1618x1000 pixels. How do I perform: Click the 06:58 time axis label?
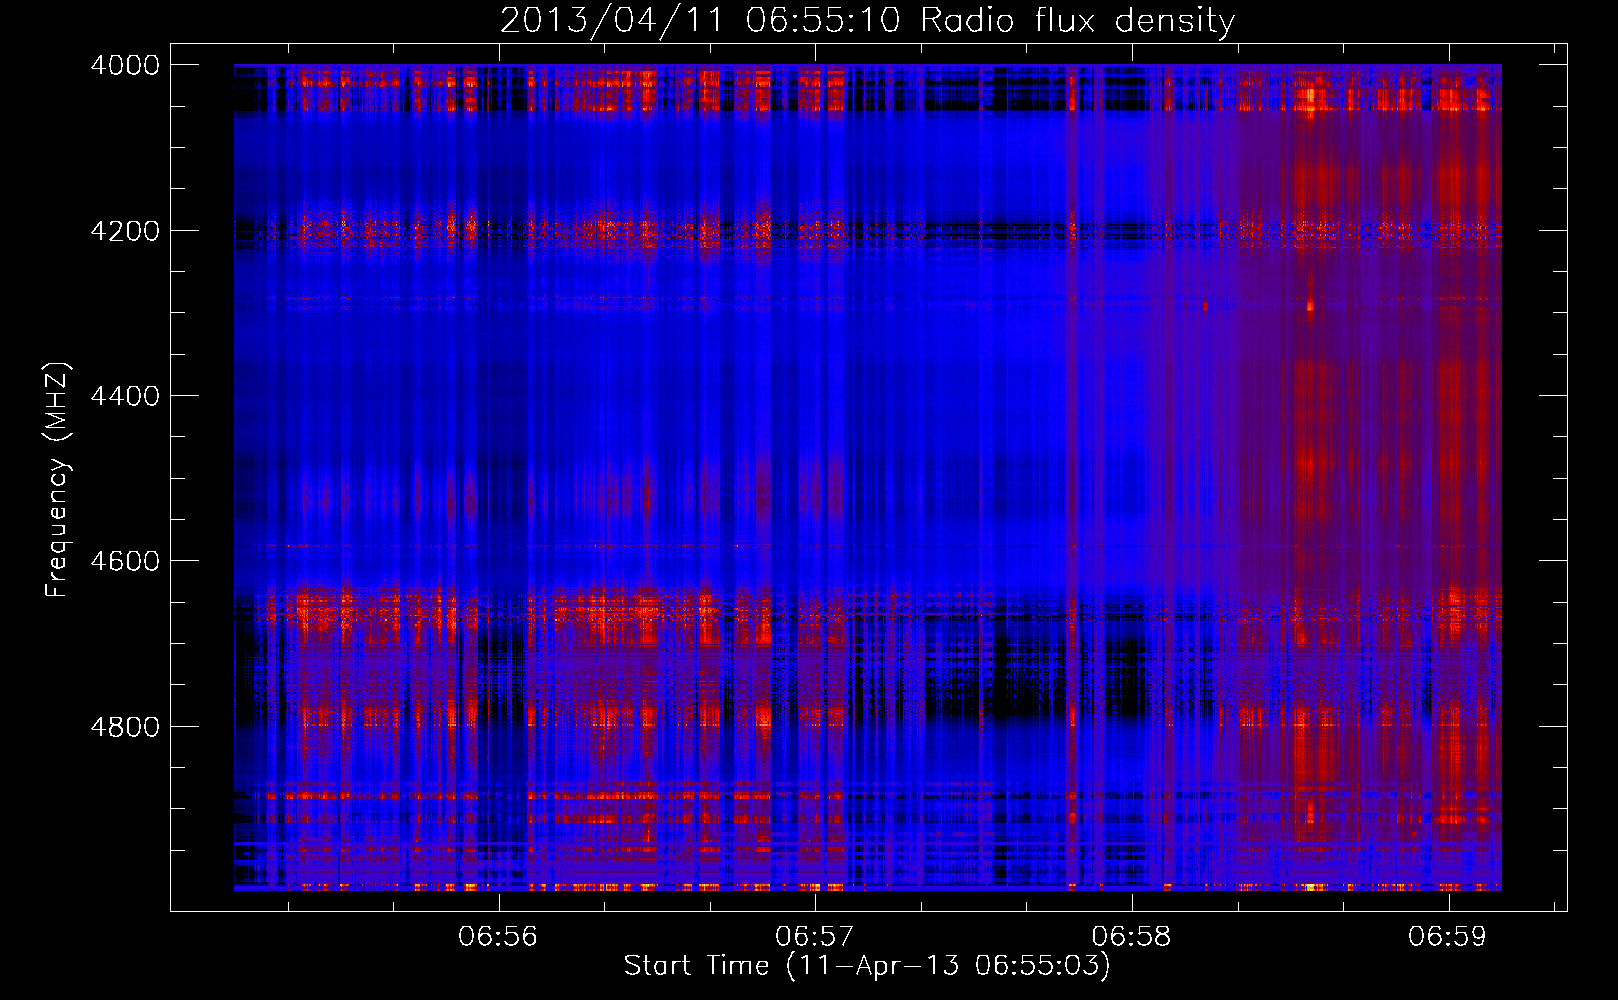(x=1131, y=937)
